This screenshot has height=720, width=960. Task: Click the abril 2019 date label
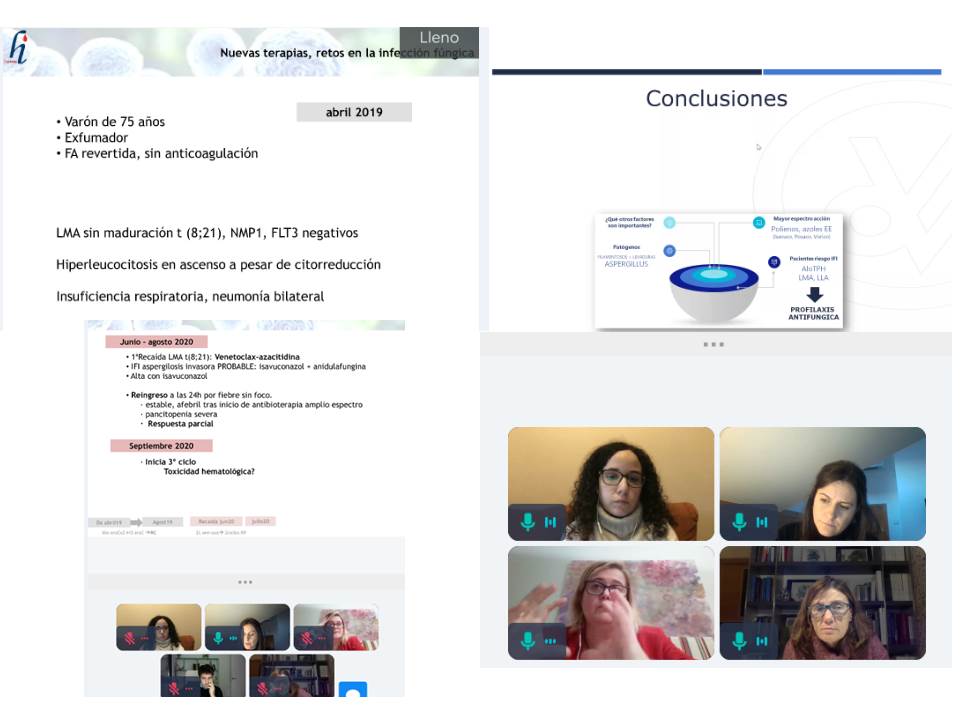point(354,112)
